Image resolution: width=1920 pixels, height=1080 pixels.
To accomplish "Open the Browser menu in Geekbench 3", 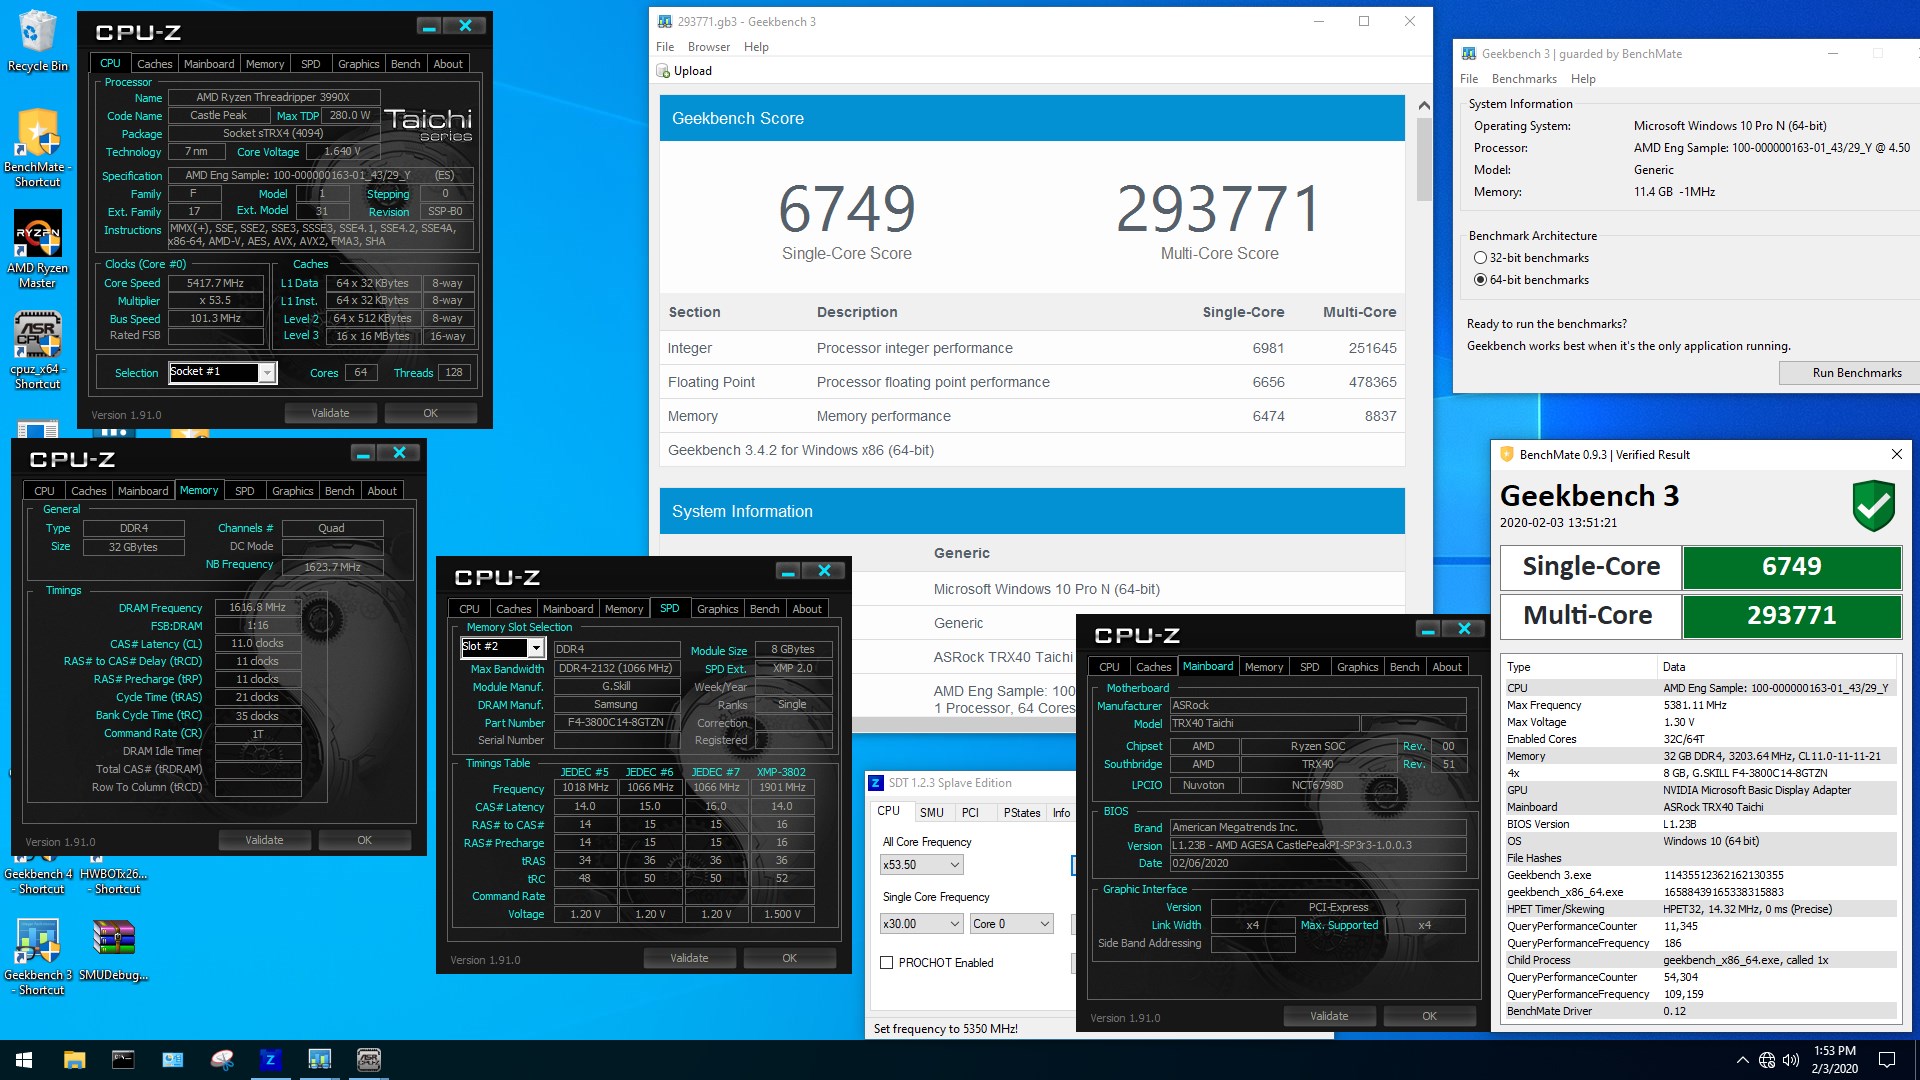I will (708, 47).
